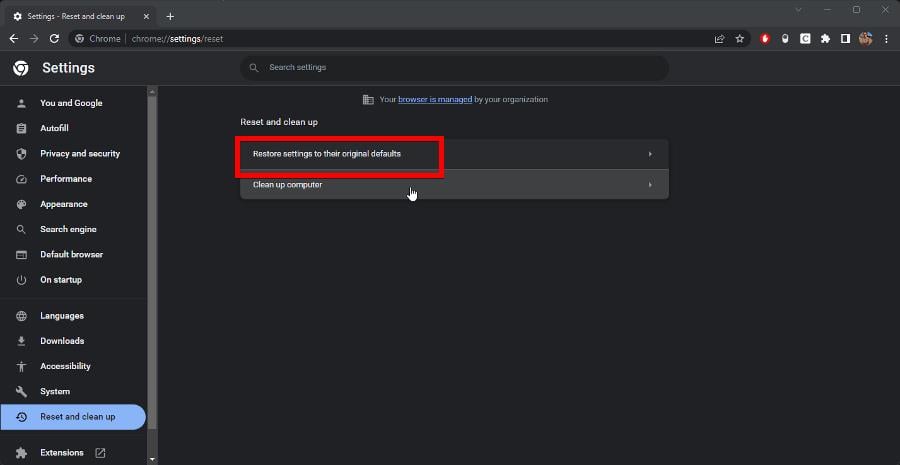Click the share page icon in address bar
Image resolution: width=900 pixels, height=465 pixels.
(719, 38)
